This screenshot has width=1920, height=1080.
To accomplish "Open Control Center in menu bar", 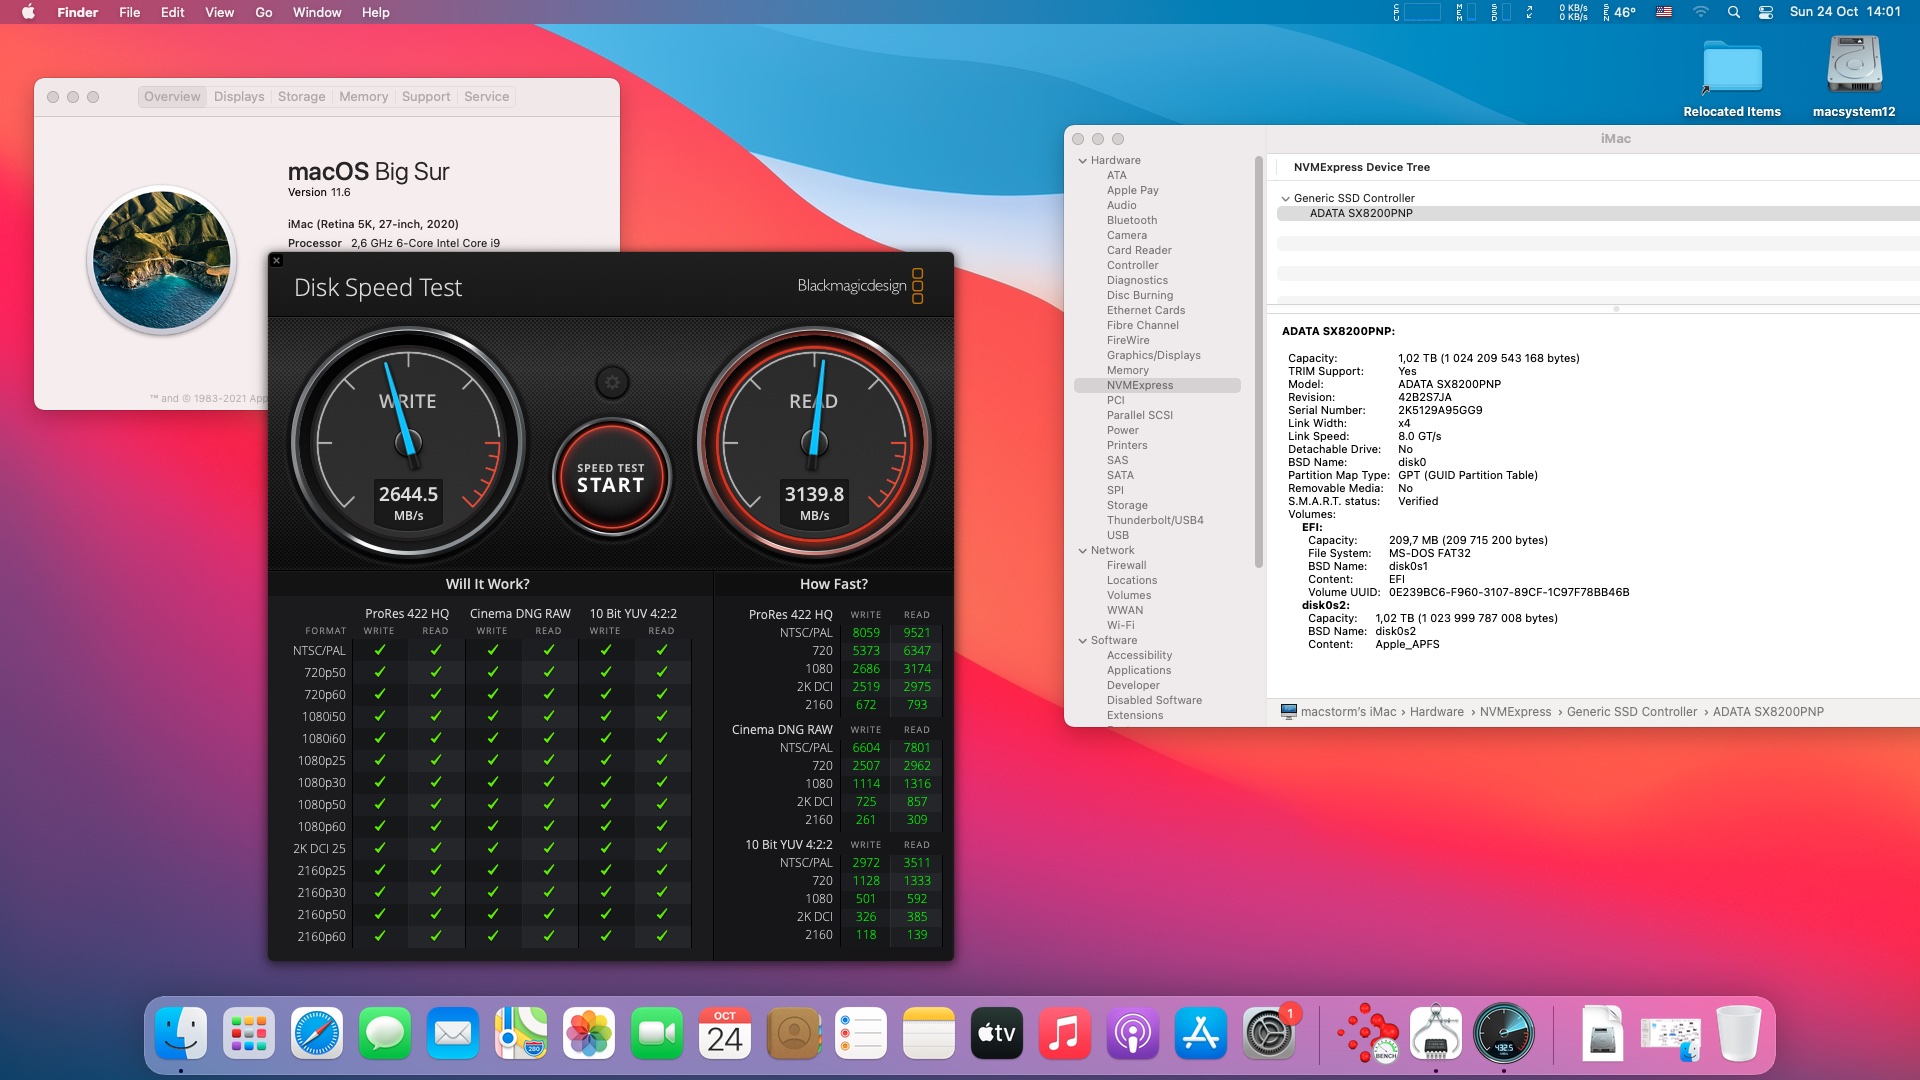I will tap(1766, 12).
